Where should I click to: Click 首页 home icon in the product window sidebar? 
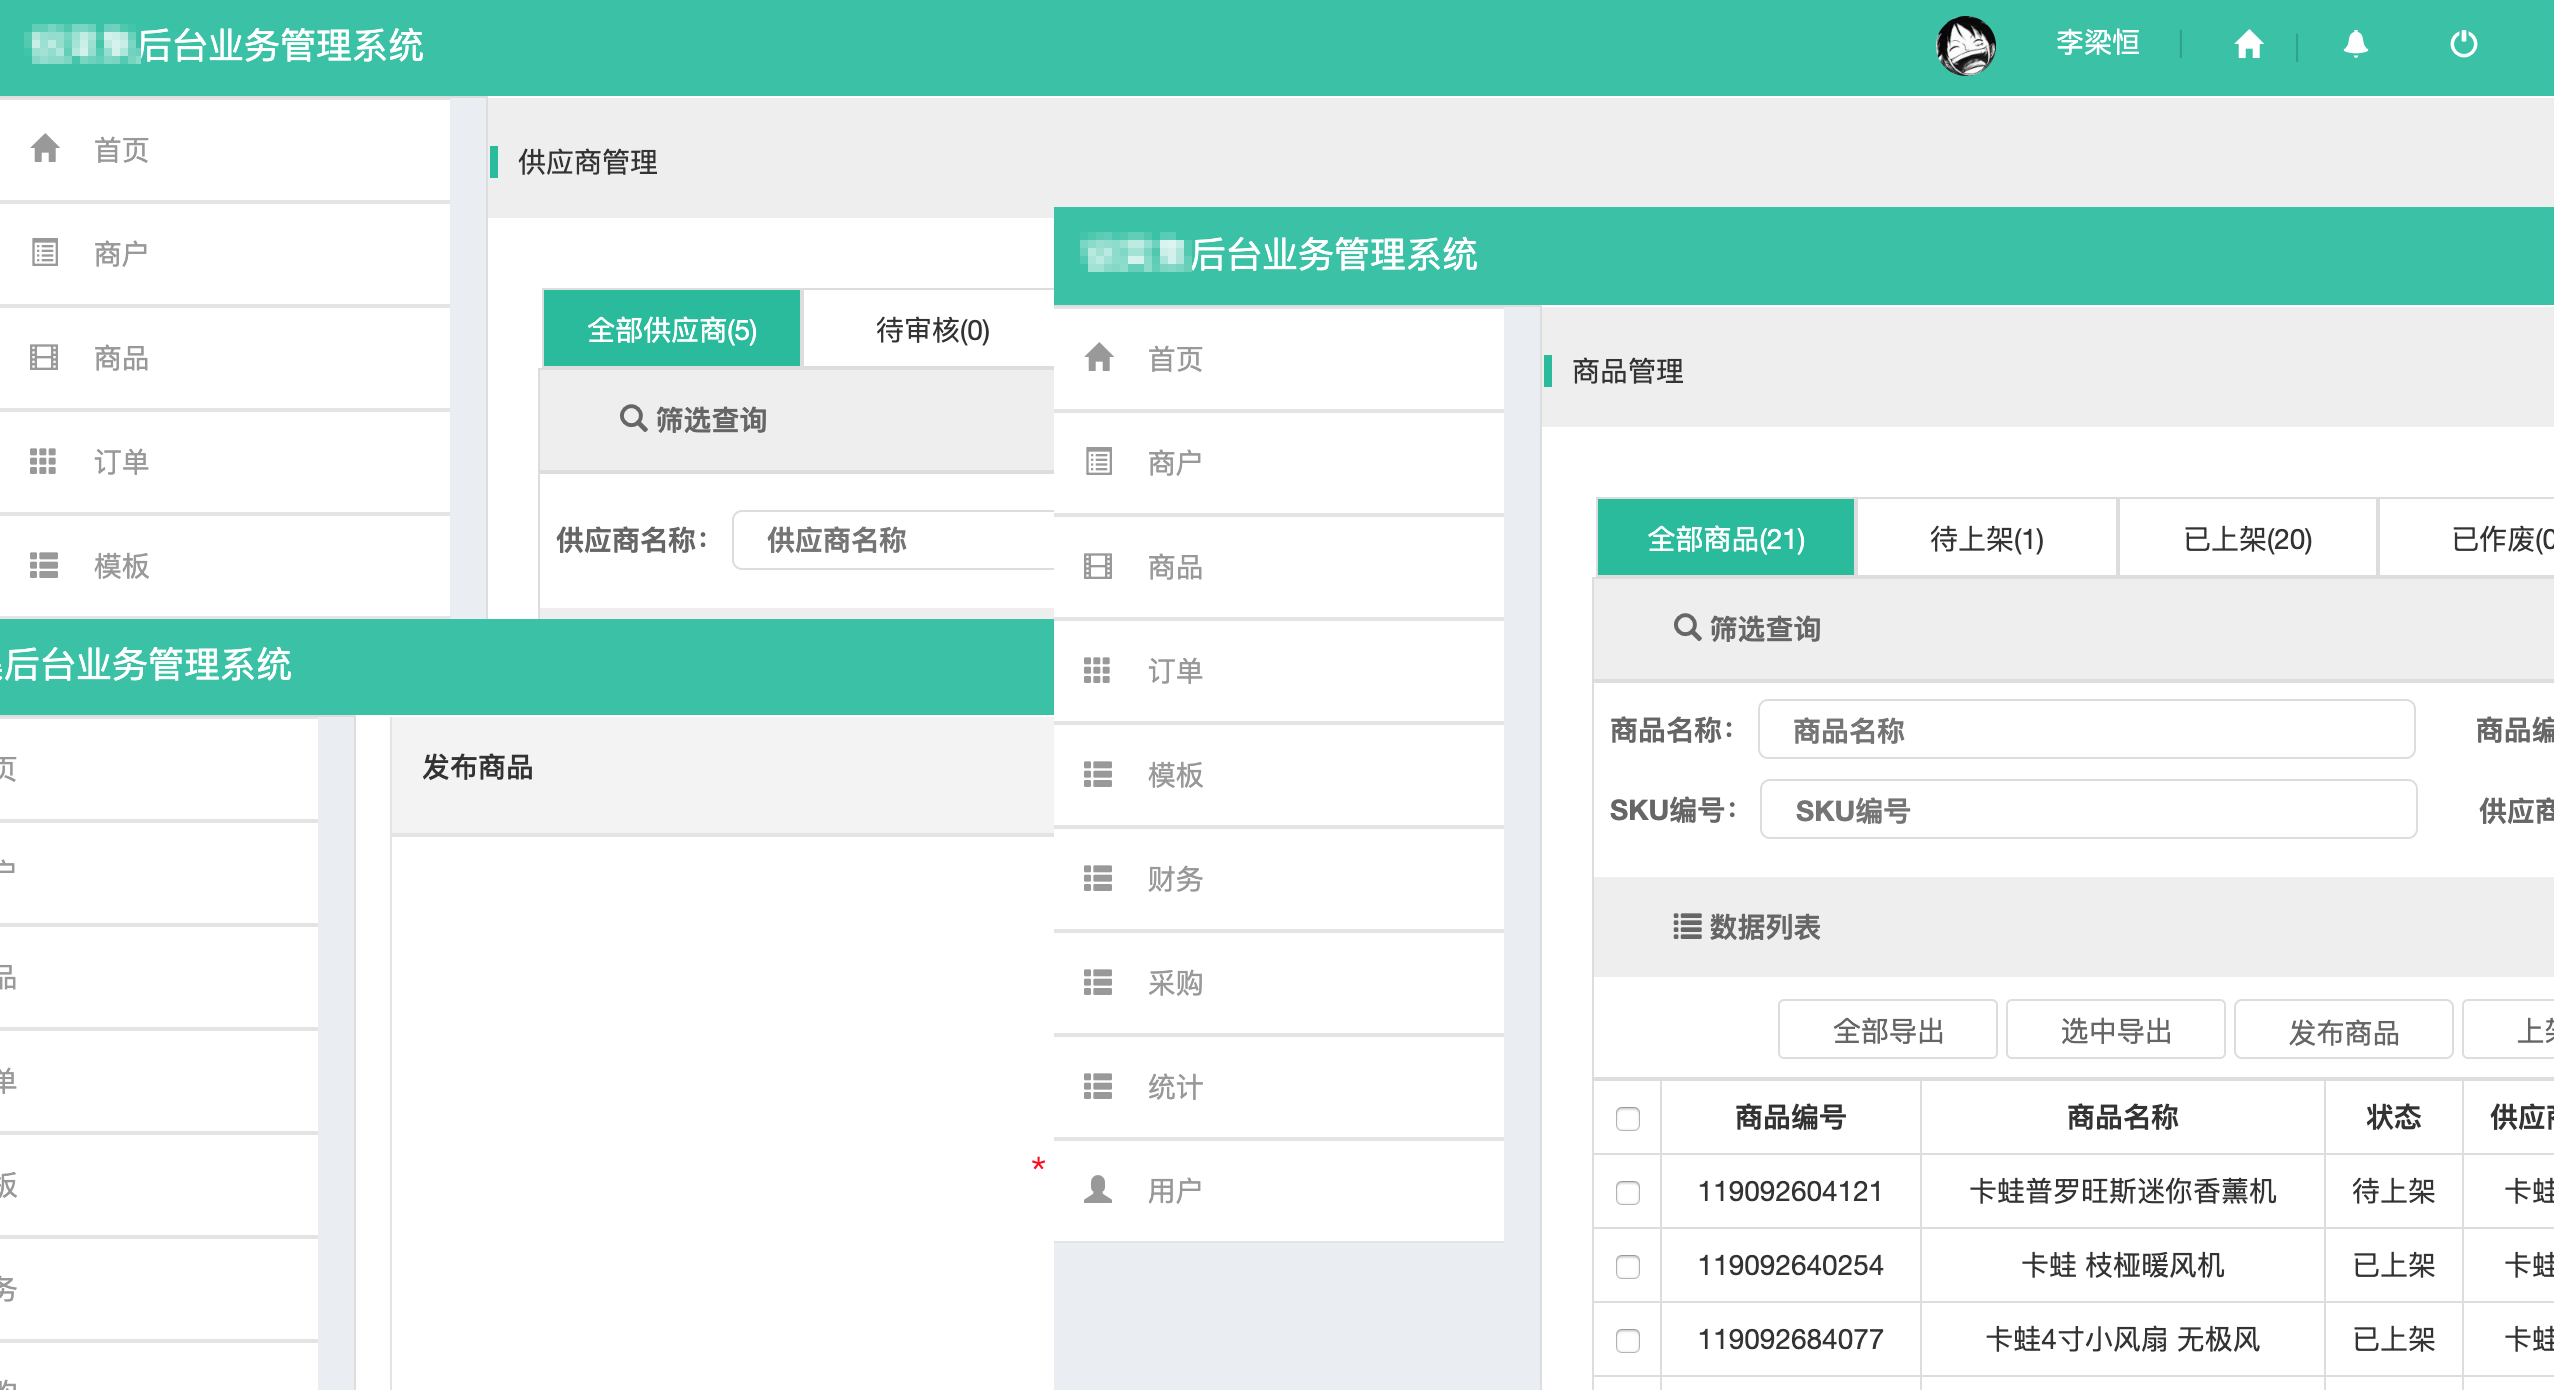[x=1099, y=357]
